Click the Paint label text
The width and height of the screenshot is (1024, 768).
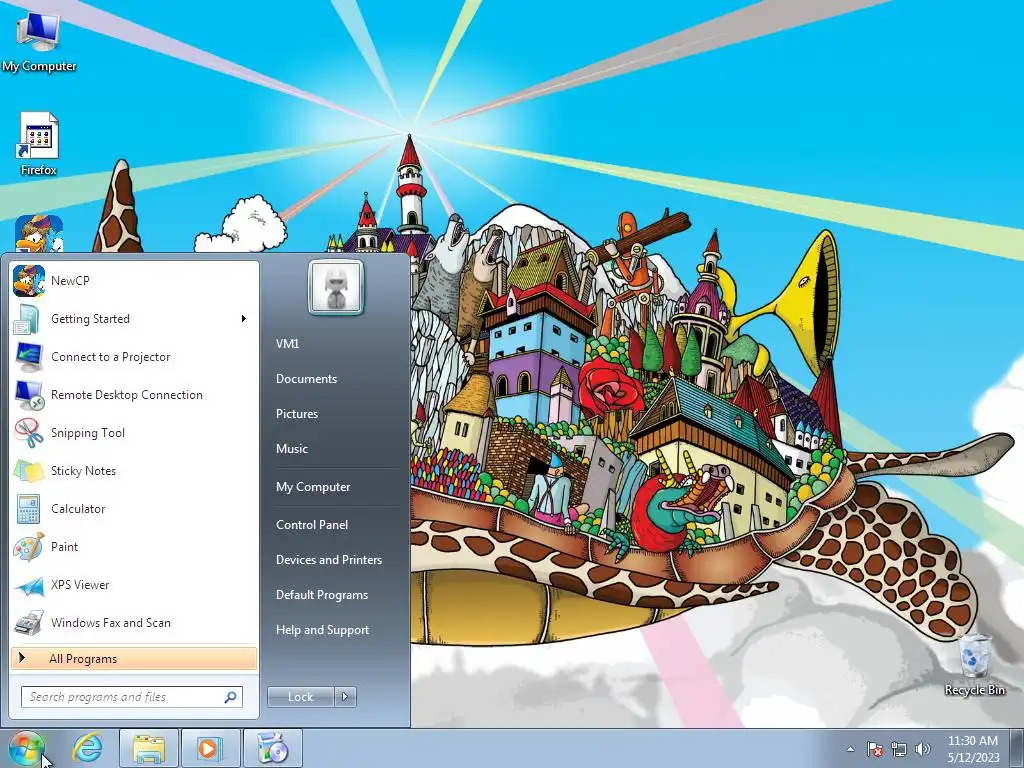[64, 547]
